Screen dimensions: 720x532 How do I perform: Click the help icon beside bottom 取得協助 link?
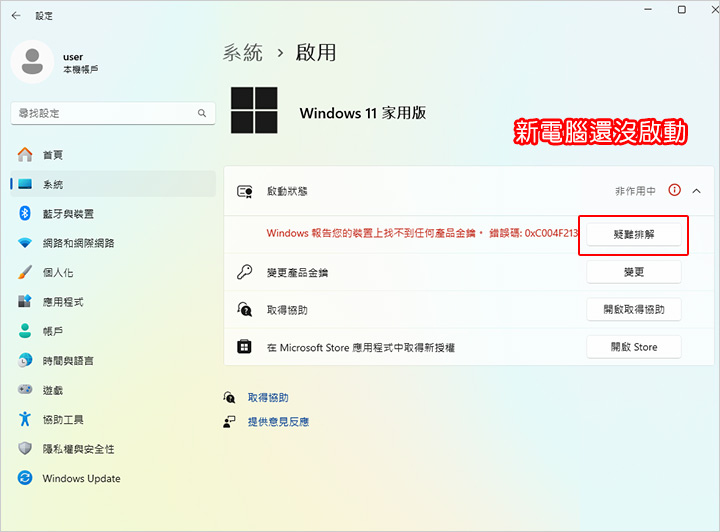point(229,397)
